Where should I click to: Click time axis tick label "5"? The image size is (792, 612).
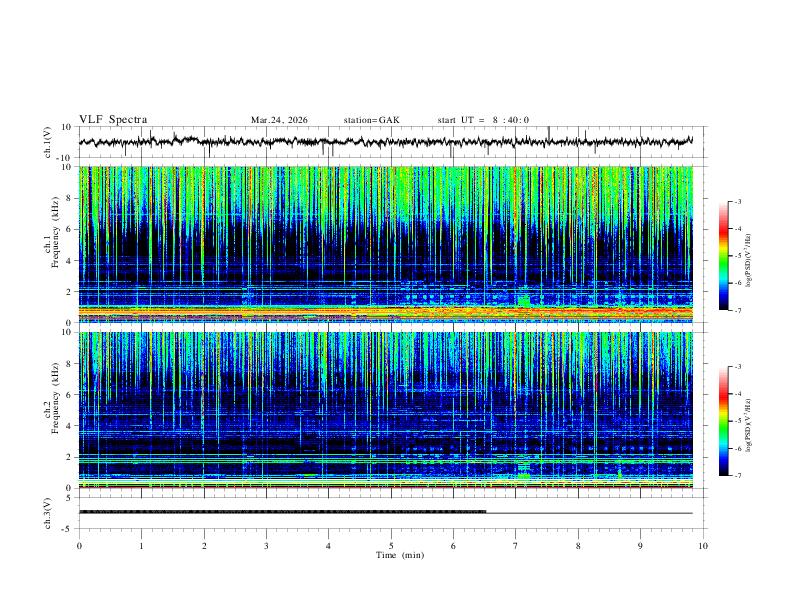coord(391,546)
